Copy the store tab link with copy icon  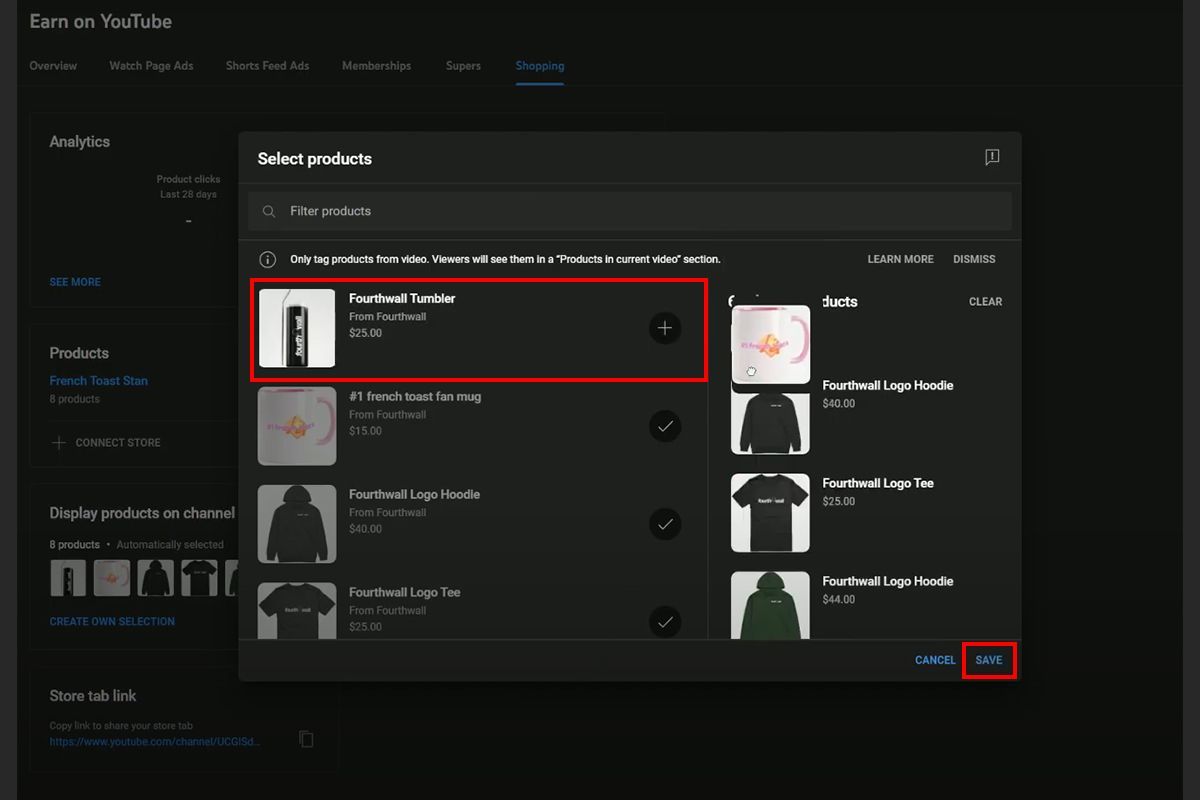tap(306, 739)
